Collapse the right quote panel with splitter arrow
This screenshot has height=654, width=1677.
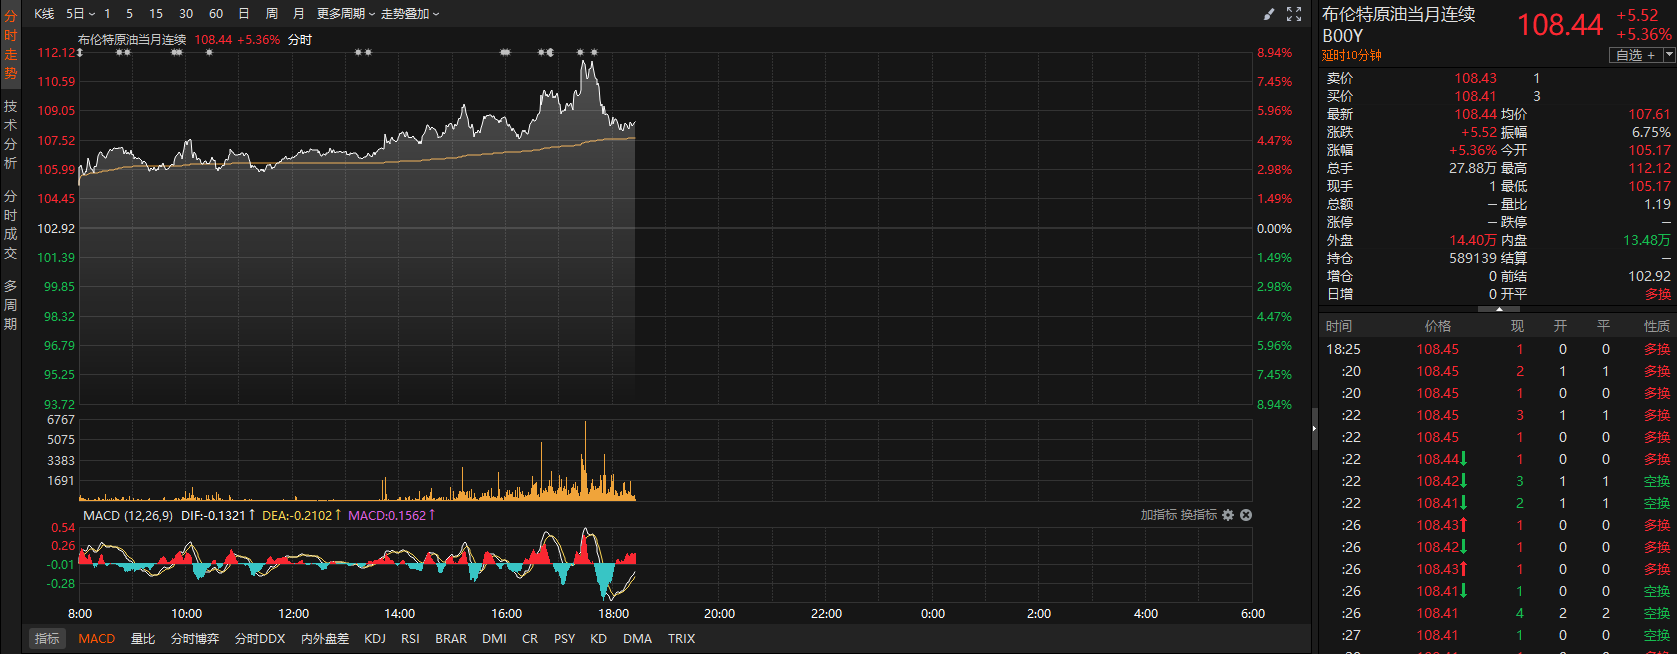[x=1314, y=428]
